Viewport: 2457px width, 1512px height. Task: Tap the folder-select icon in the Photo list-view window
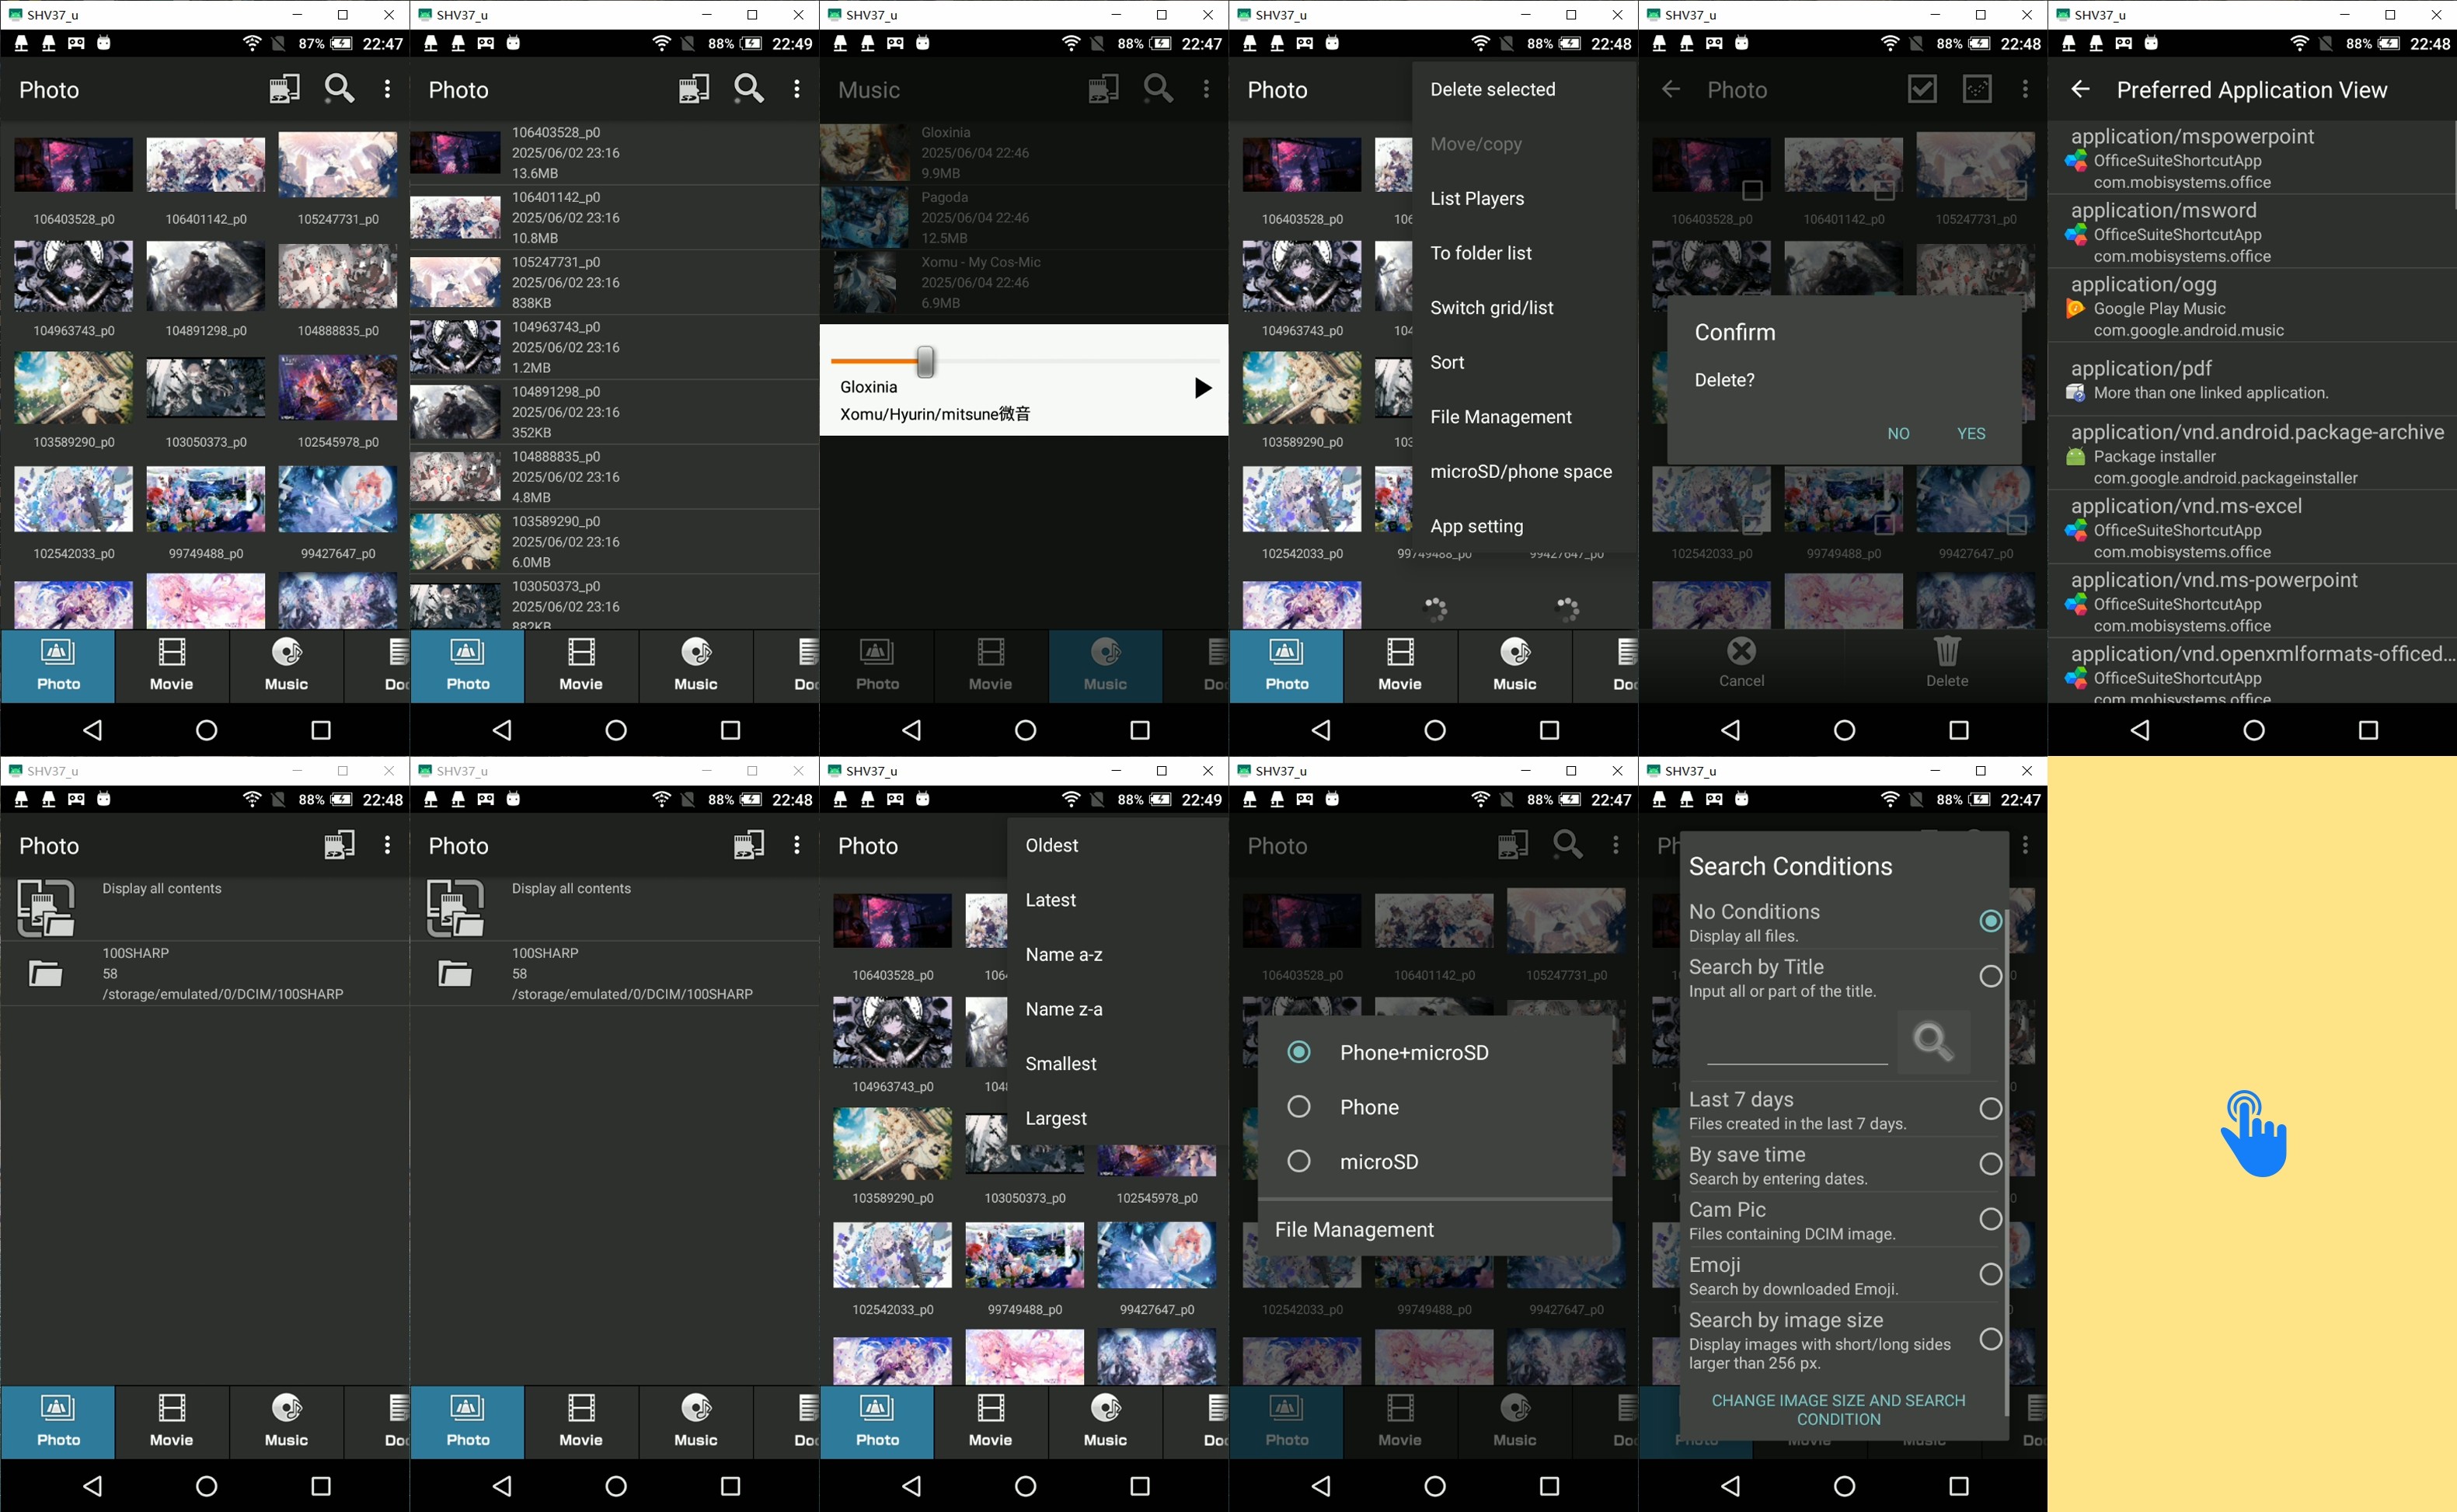pyautogui.click(x=694, y=89)
